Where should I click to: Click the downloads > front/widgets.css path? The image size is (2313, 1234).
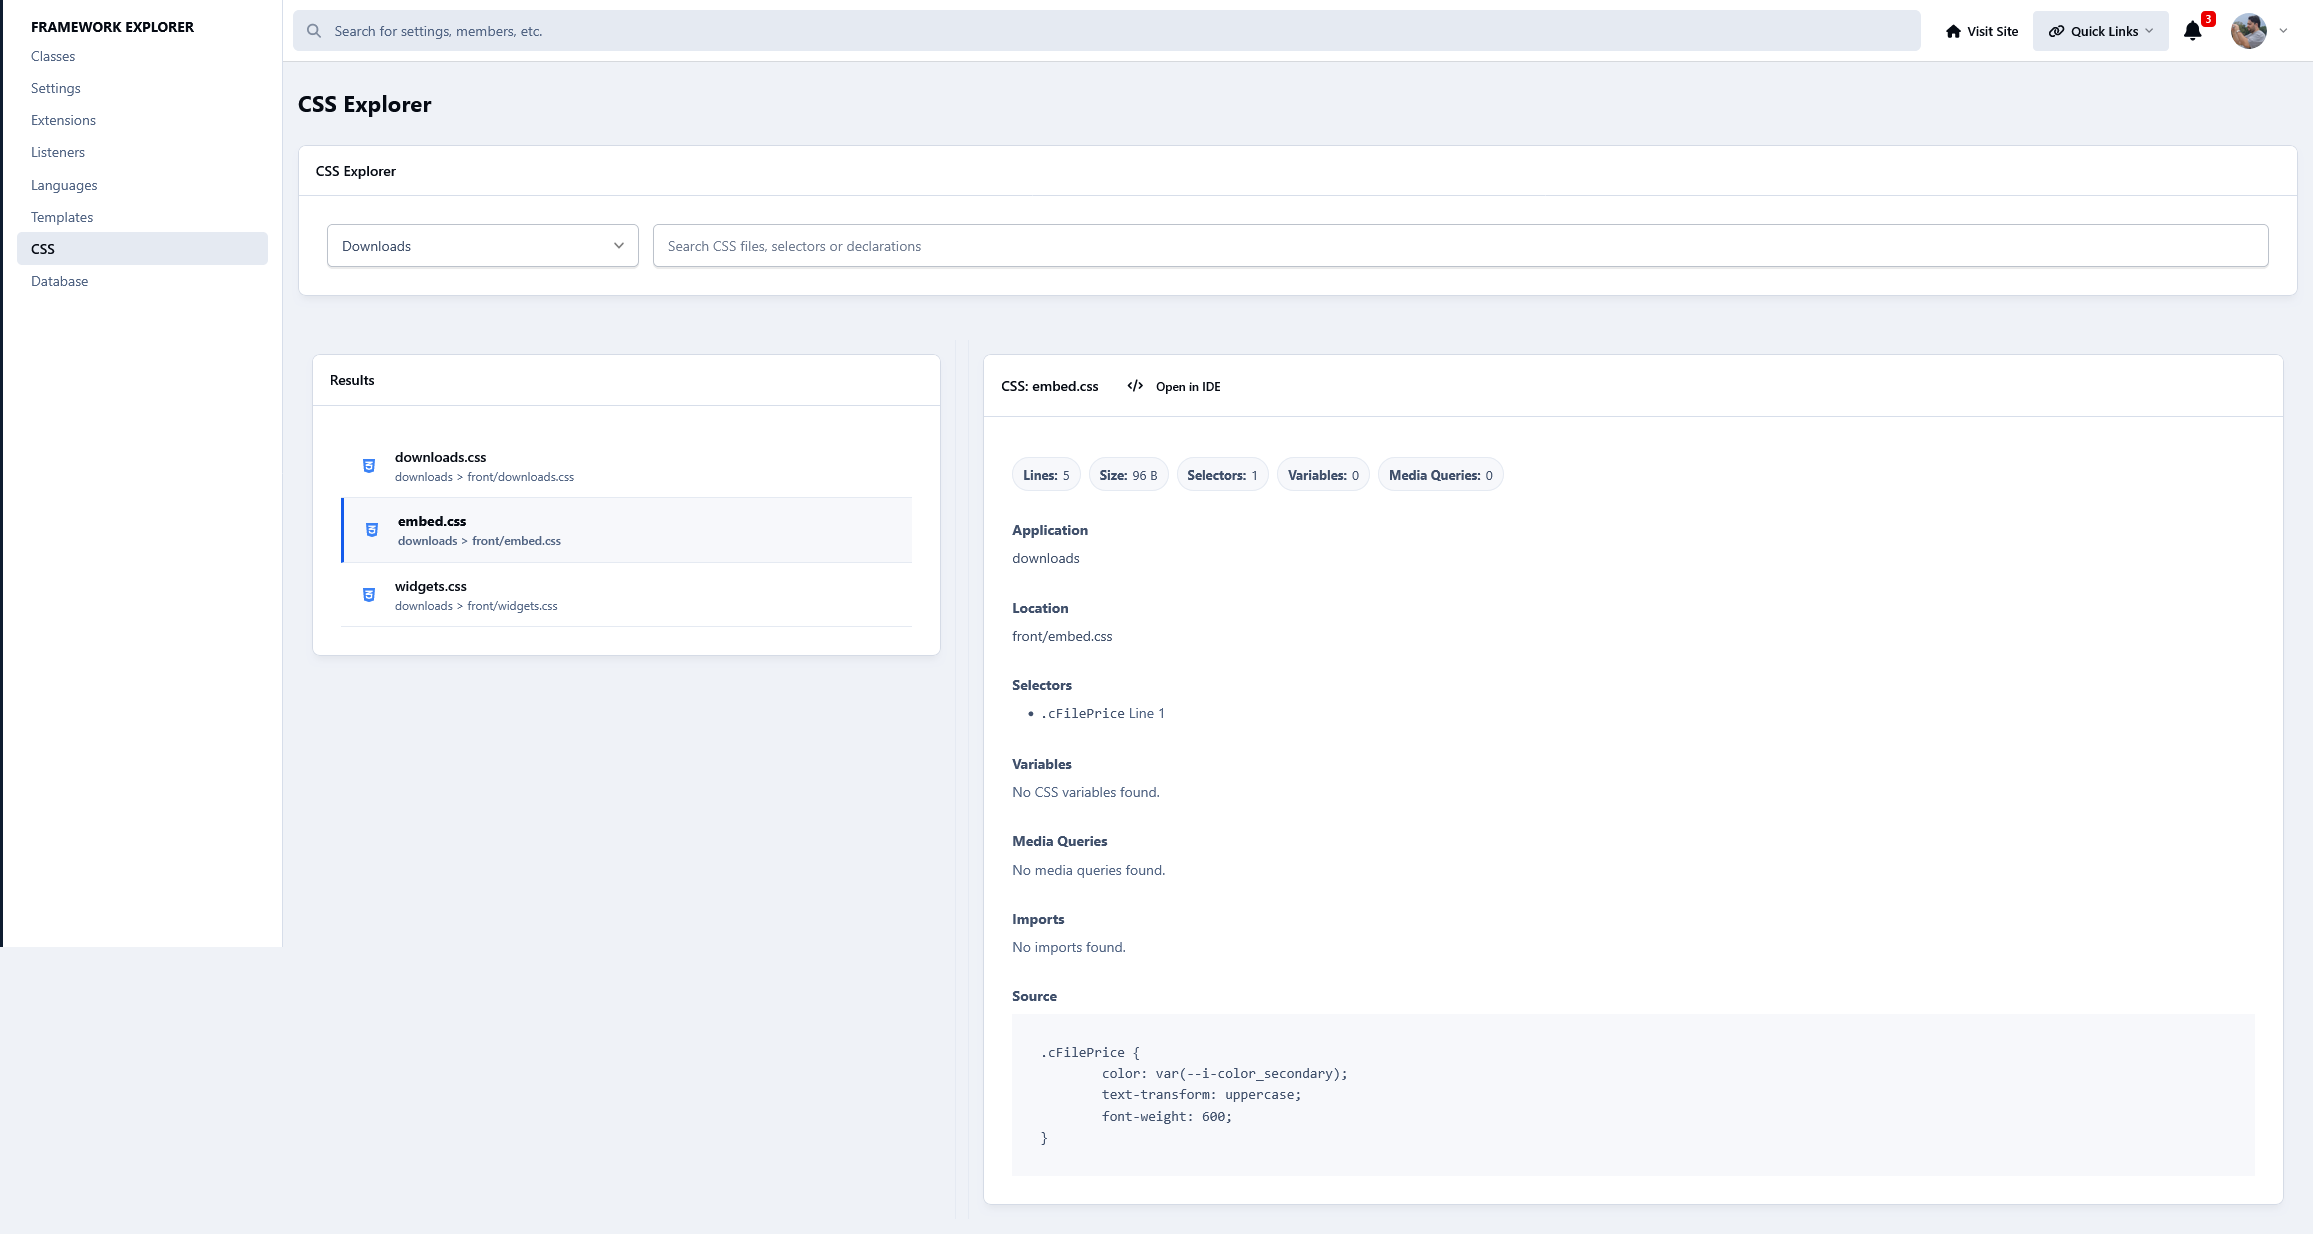[476, 606]
